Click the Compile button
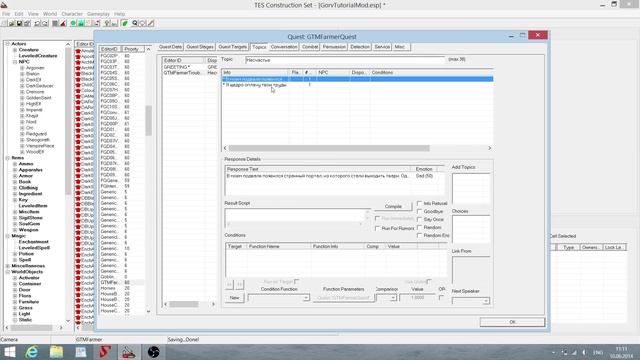The width and height of the screenshot is (640, 360). [x=393, y=207]
